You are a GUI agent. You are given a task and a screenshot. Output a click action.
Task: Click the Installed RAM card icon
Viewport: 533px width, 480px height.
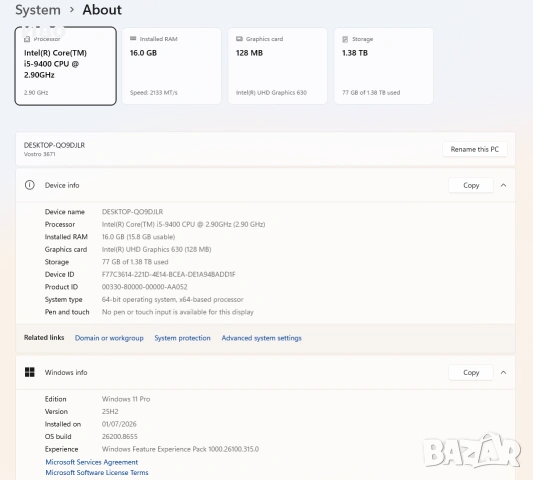coord(133,39)
